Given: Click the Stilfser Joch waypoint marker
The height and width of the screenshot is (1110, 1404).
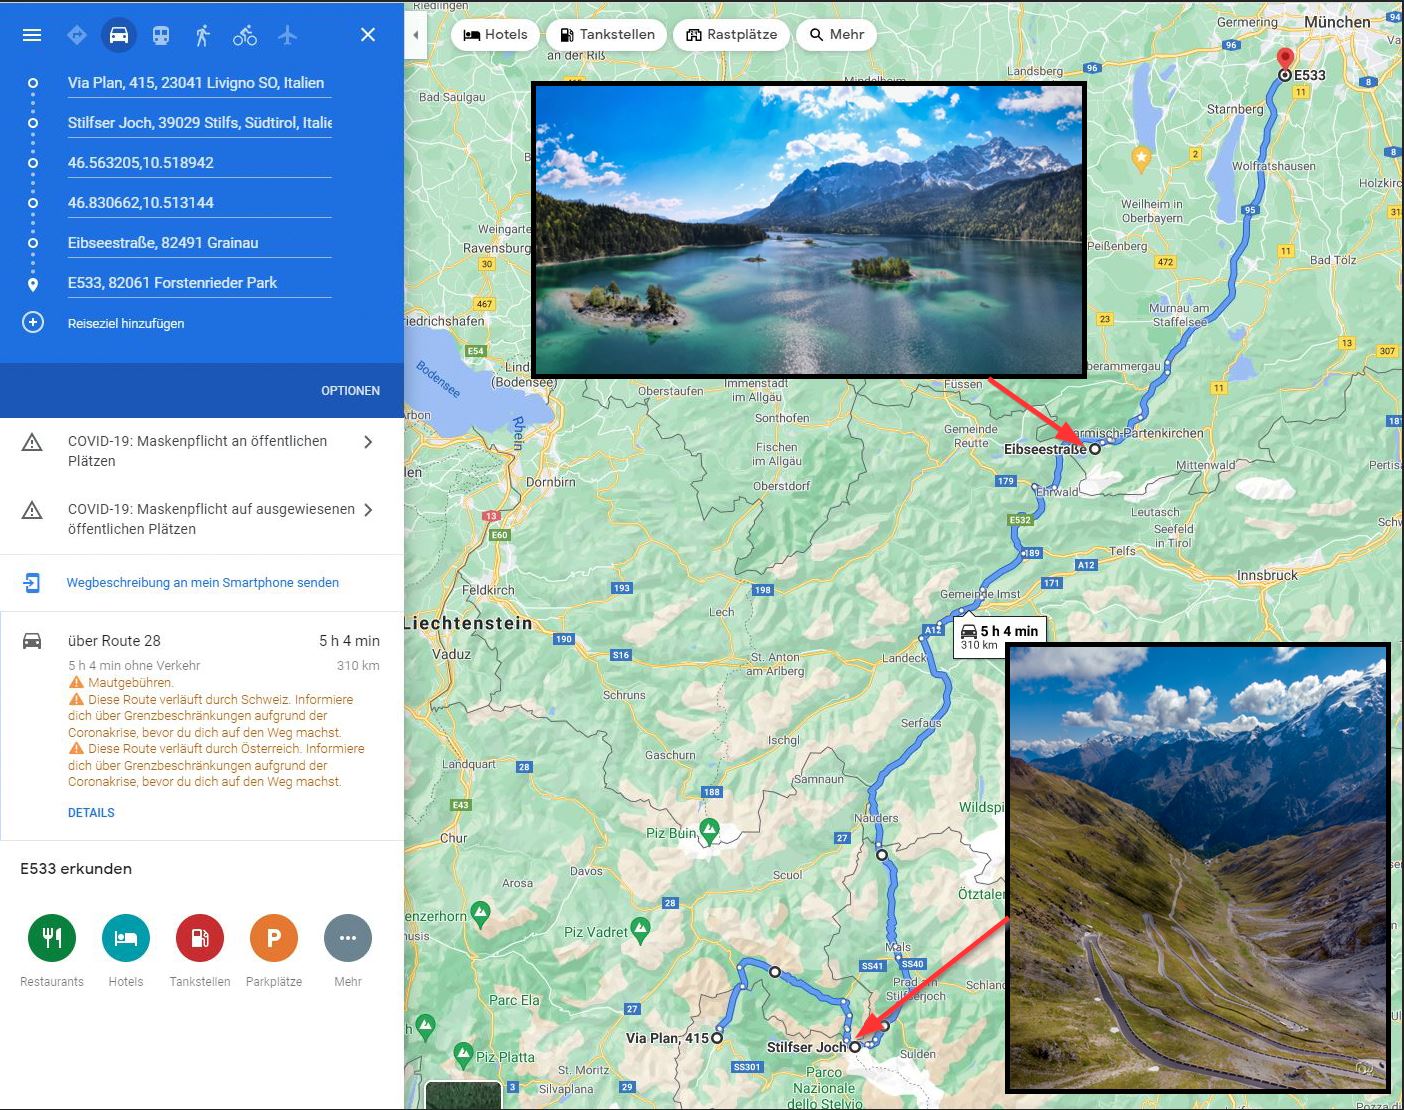Looking at the screenshot, I should click(855, 1047).
